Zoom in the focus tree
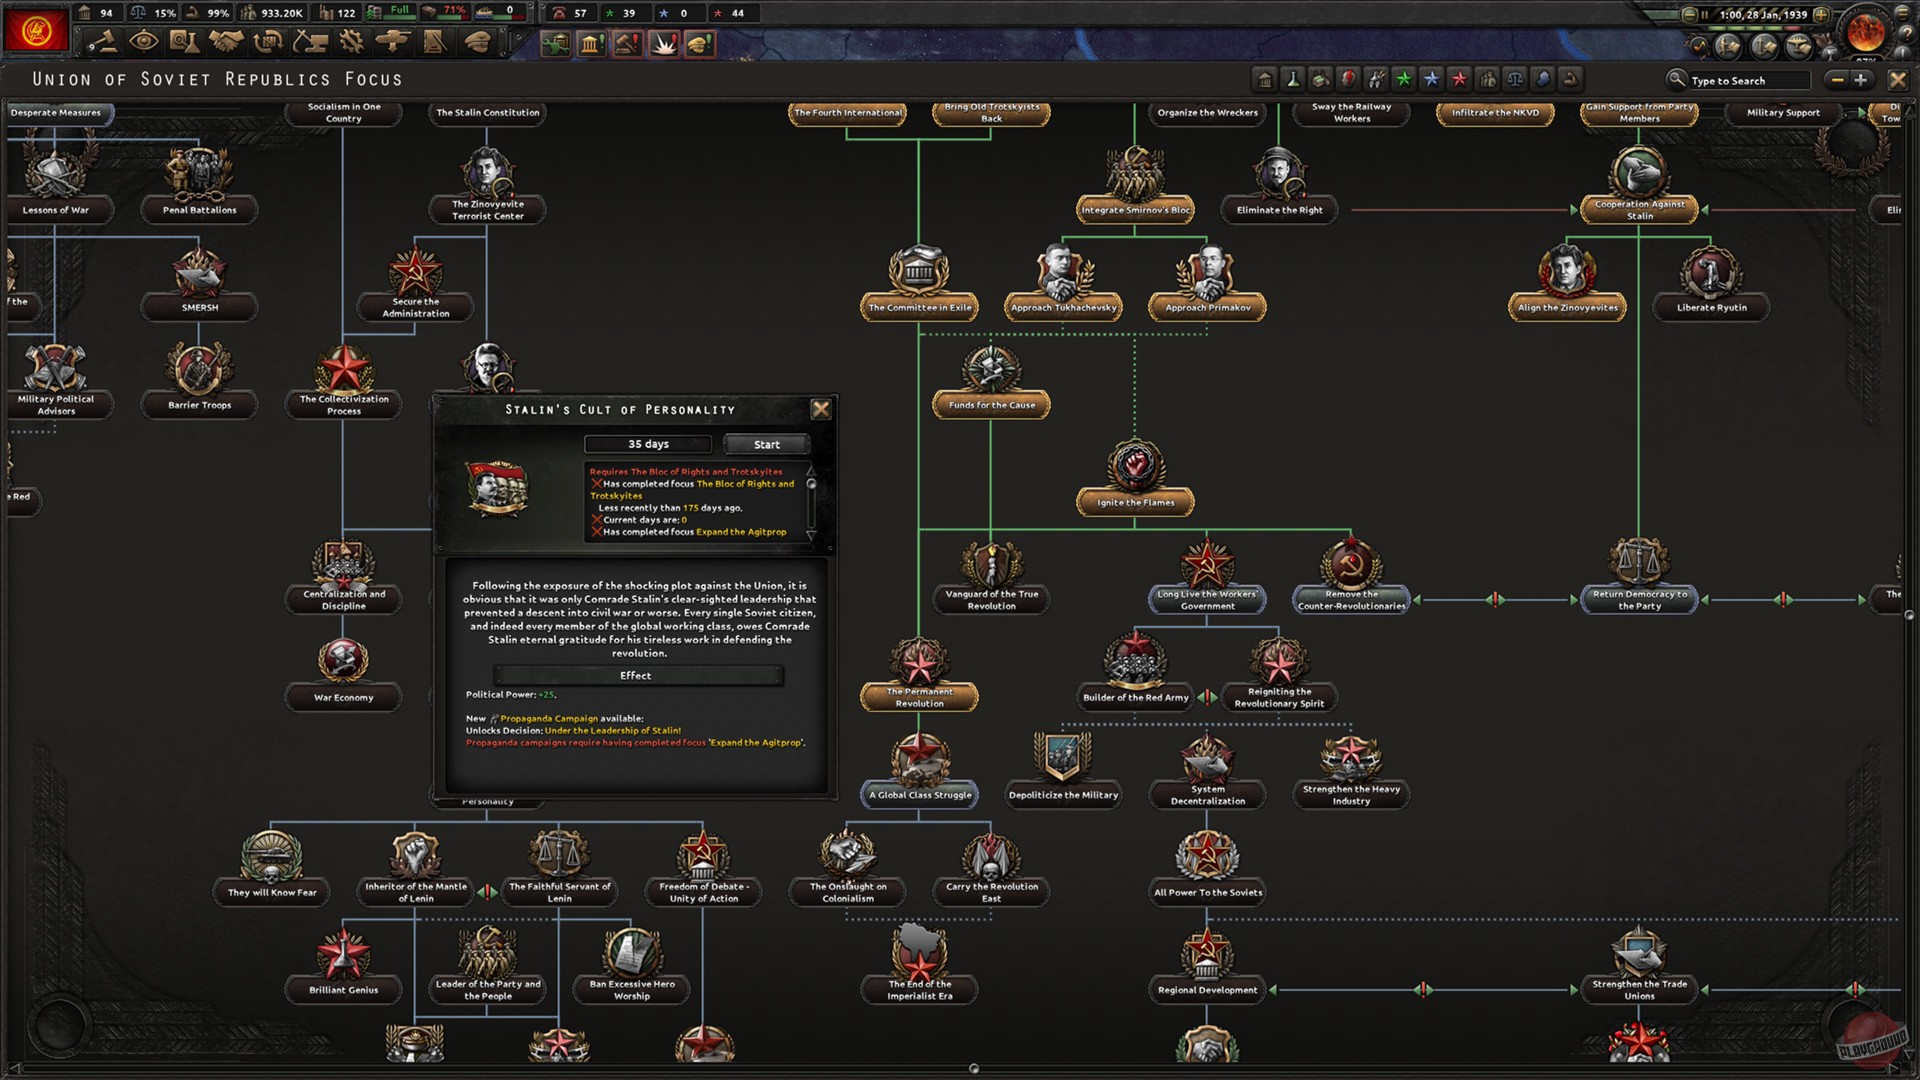The height and width of the screenshot is (1080, 1920). pos(1861,80)
